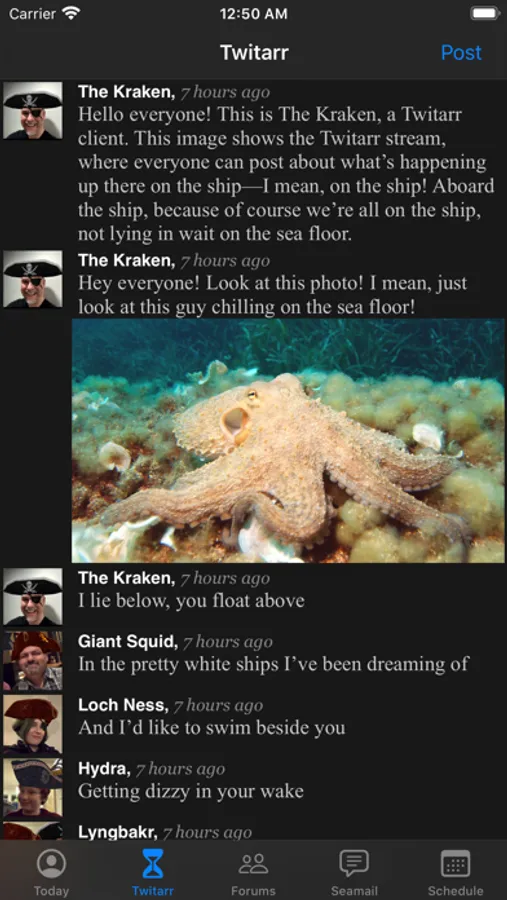Tap Hydra's avatar picture
The image size is (507, 900).
pos(33,788)
